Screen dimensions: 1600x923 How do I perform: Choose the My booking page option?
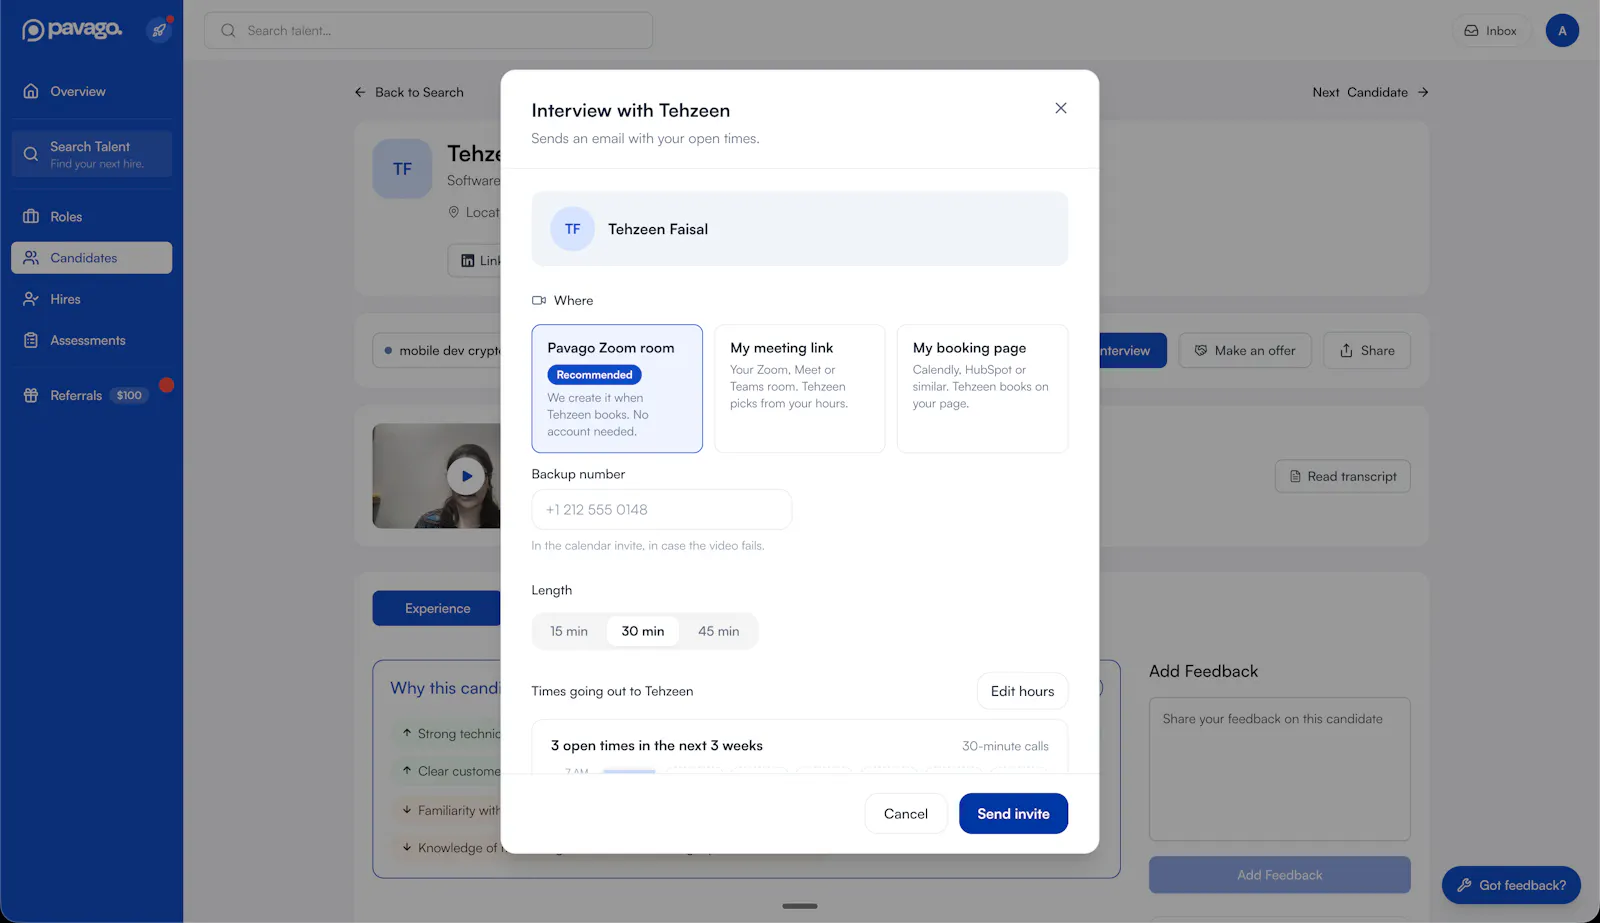[x=982, y=388]
